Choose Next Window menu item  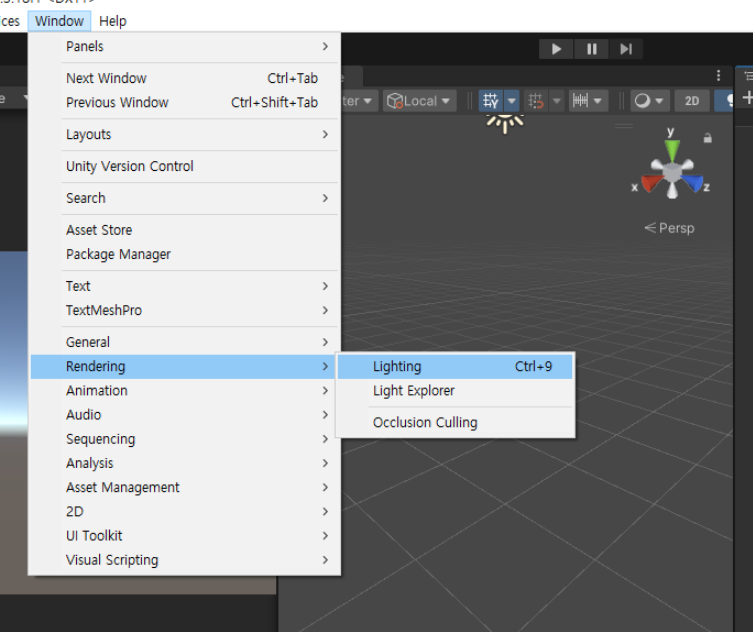pos(185,78)
